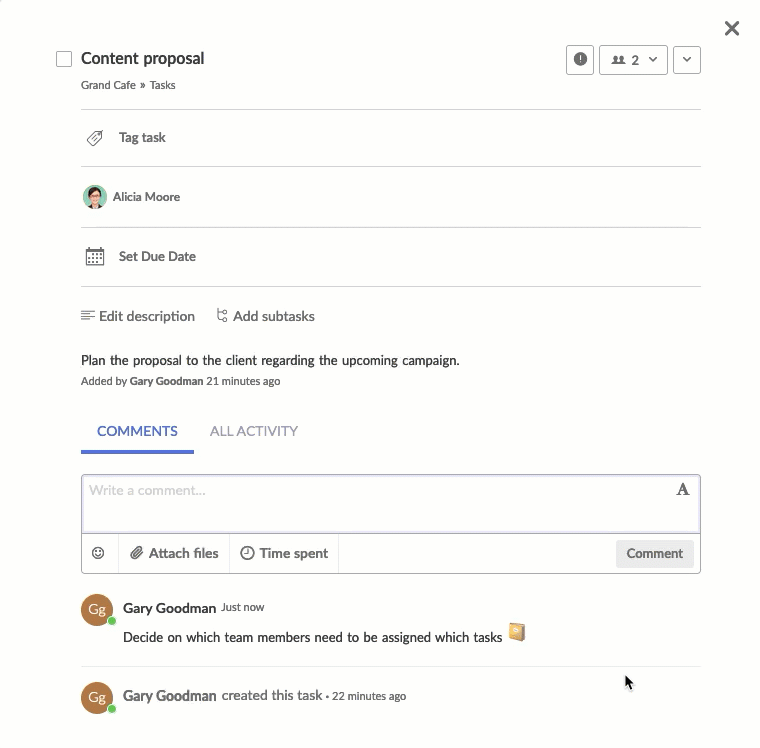Click Attach files paperclip
760x748 pixels.
(x=174, y=553)
